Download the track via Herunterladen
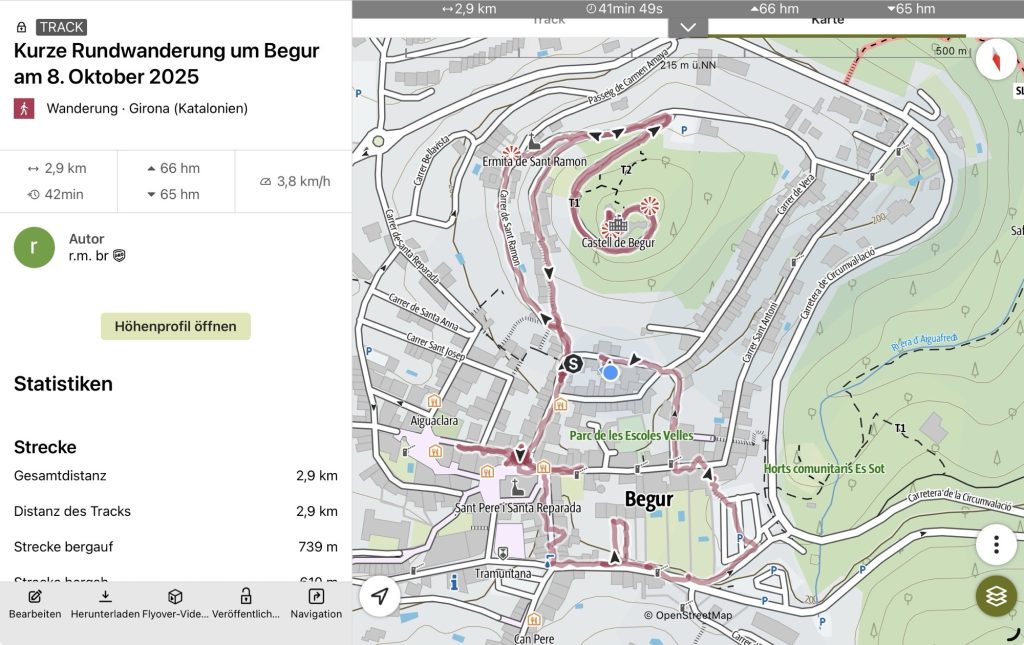1024x645 pixels. (x=105, y=597)
